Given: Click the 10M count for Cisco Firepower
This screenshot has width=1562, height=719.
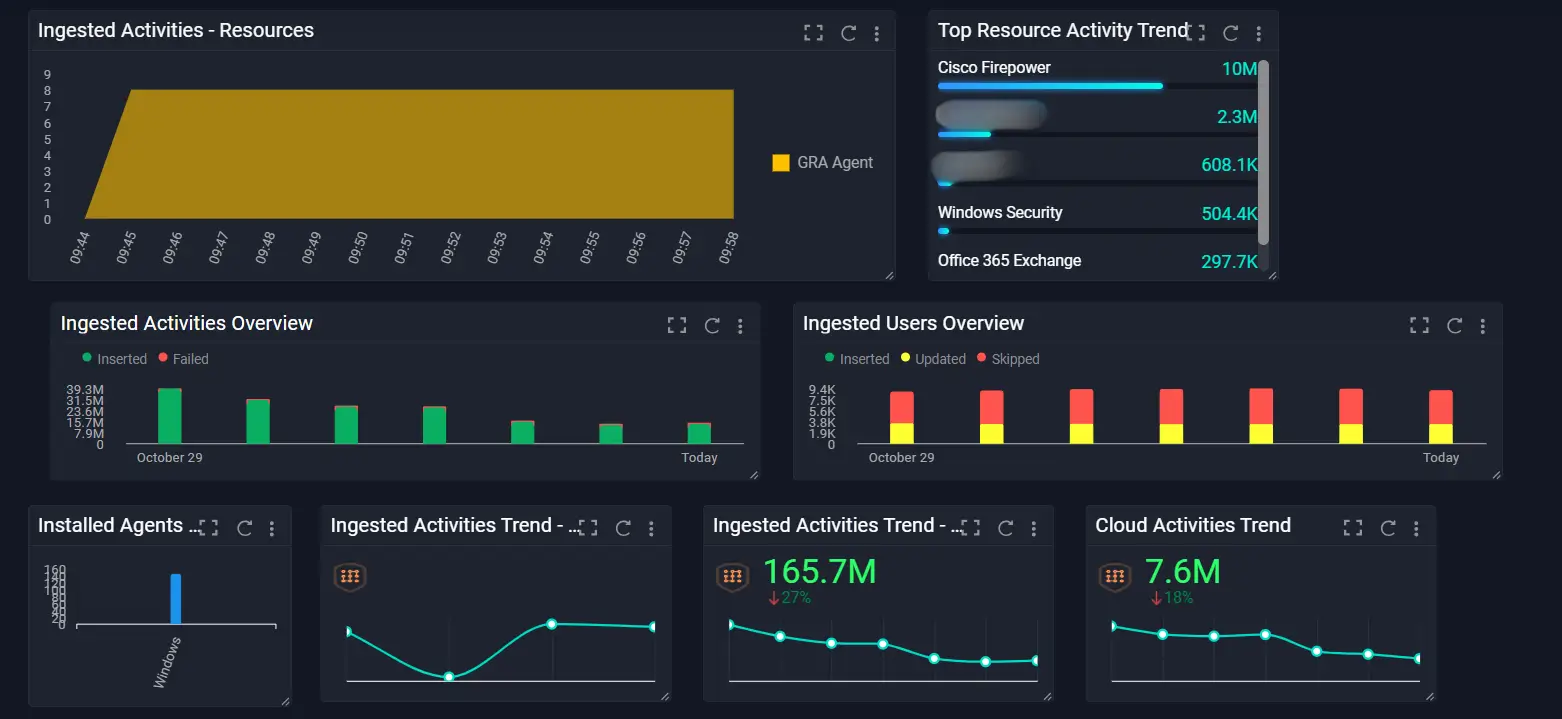Looking at the screenshot, I should pos(1239,68).
